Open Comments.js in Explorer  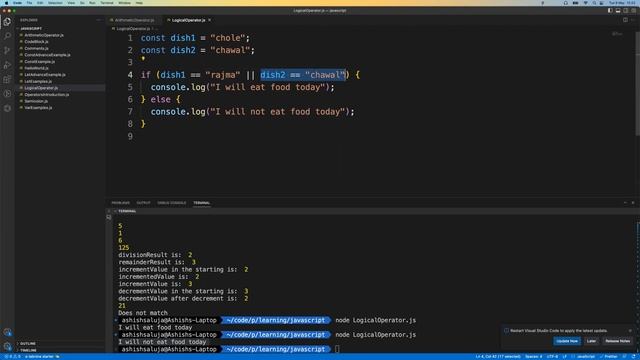click(x=36, y=48)
